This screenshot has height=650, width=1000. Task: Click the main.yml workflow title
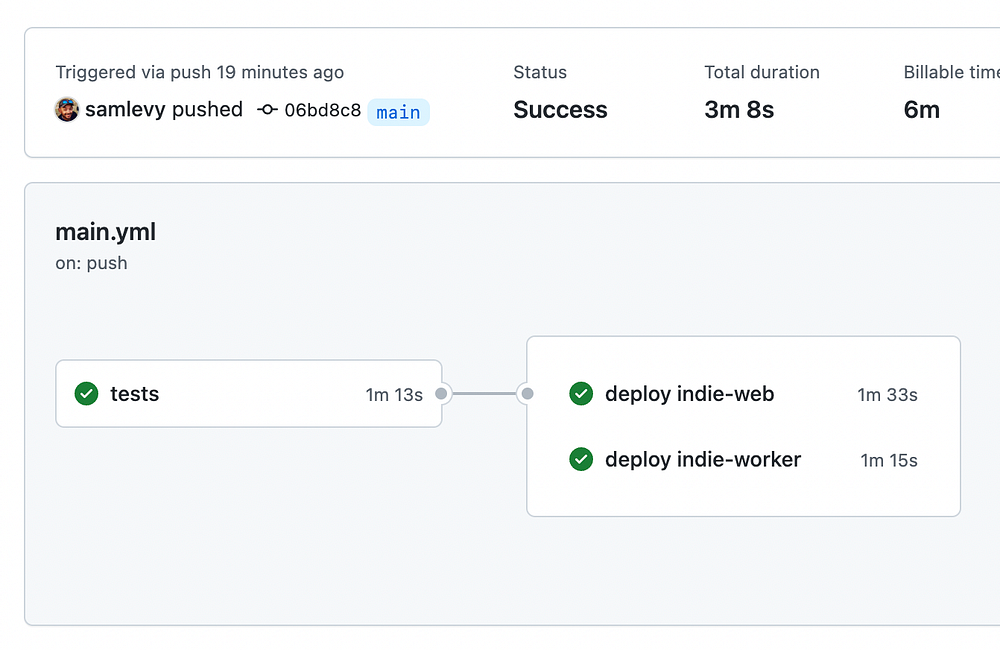[x=106, y=232]
